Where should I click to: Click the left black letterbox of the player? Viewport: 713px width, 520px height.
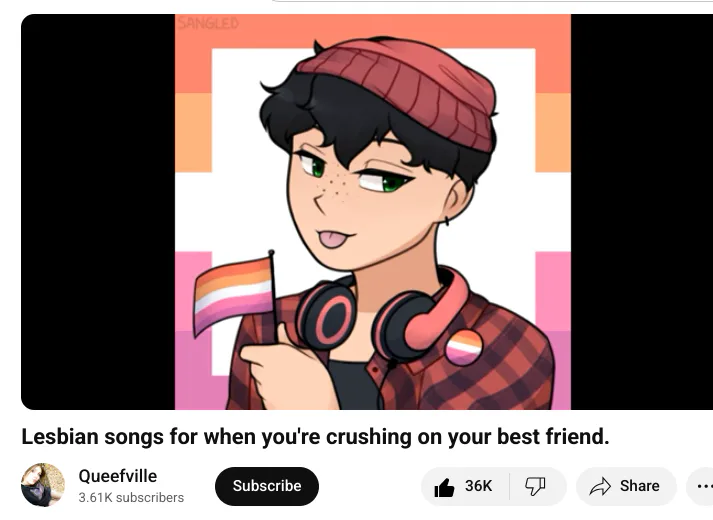(x=98, y=212)
